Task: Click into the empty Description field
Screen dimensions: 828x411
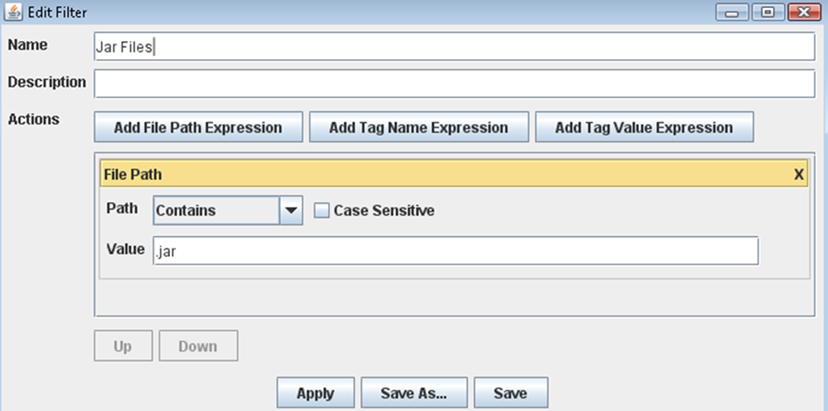Action: [454, 83]
